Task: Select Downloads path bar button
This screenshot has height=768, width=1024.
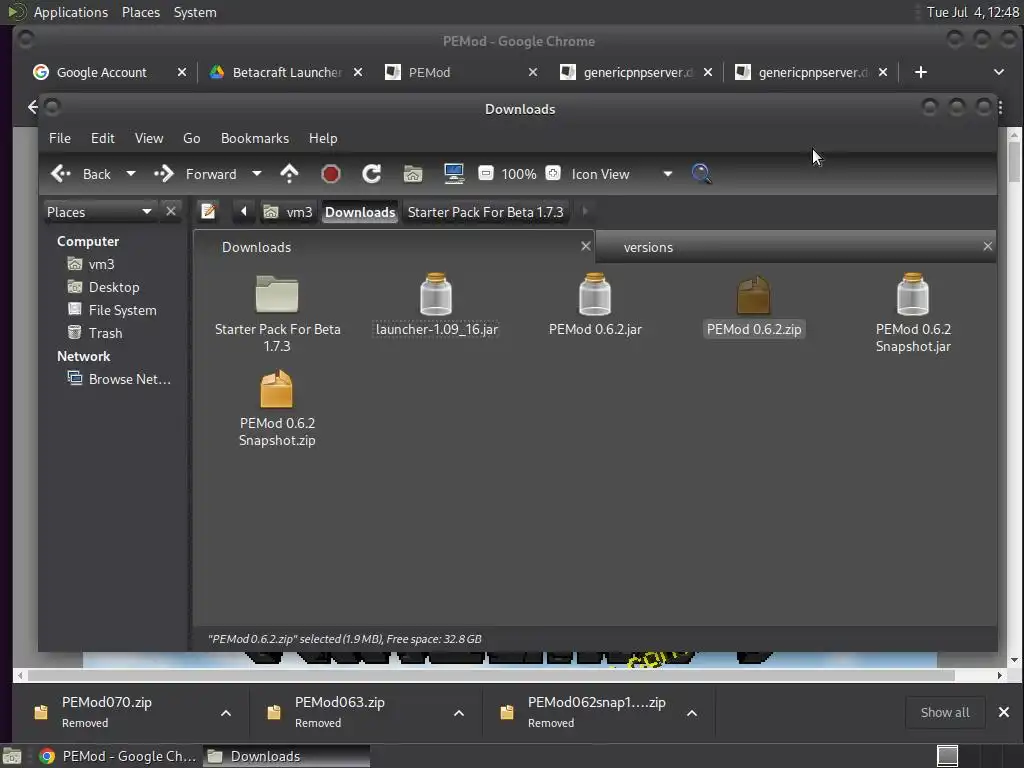Action: point(360,212)
